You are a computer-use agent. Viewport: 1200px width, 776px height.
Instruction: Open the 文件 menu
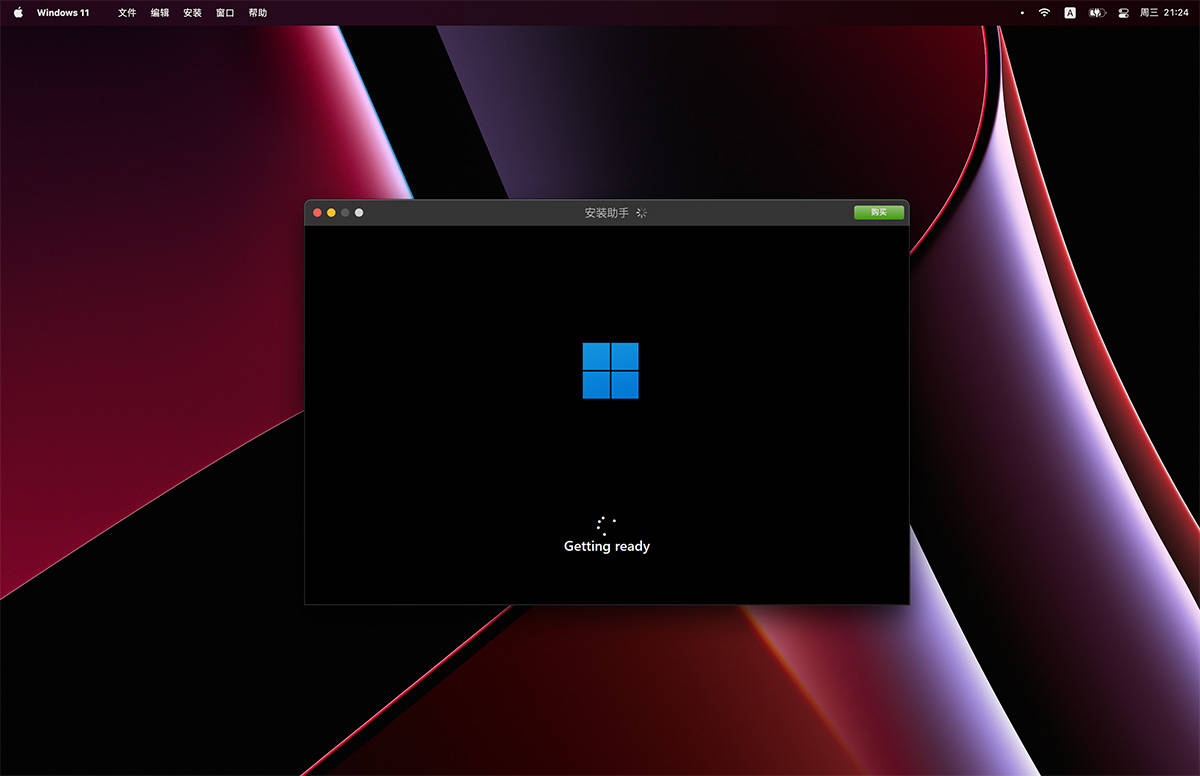coord(127,13)
